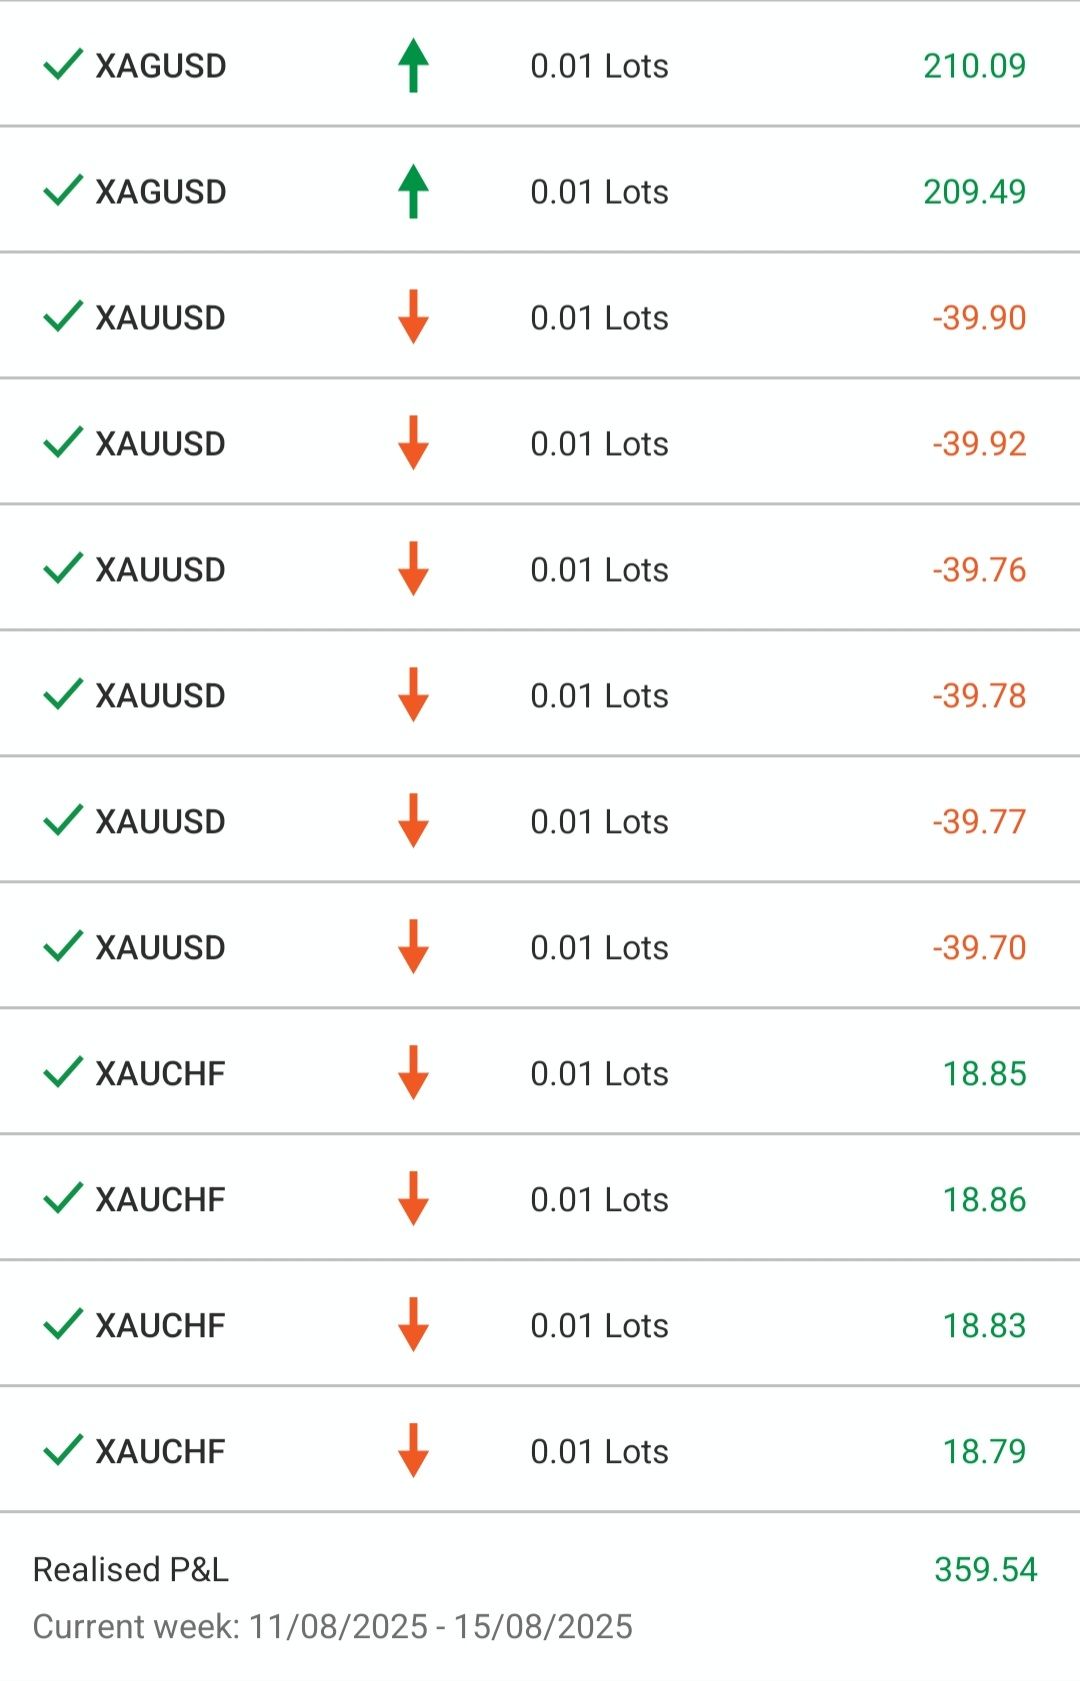Select the XAUUSD label in the -39.77 row
Screen dimensions: 1080x1681
tap(160, 821)
